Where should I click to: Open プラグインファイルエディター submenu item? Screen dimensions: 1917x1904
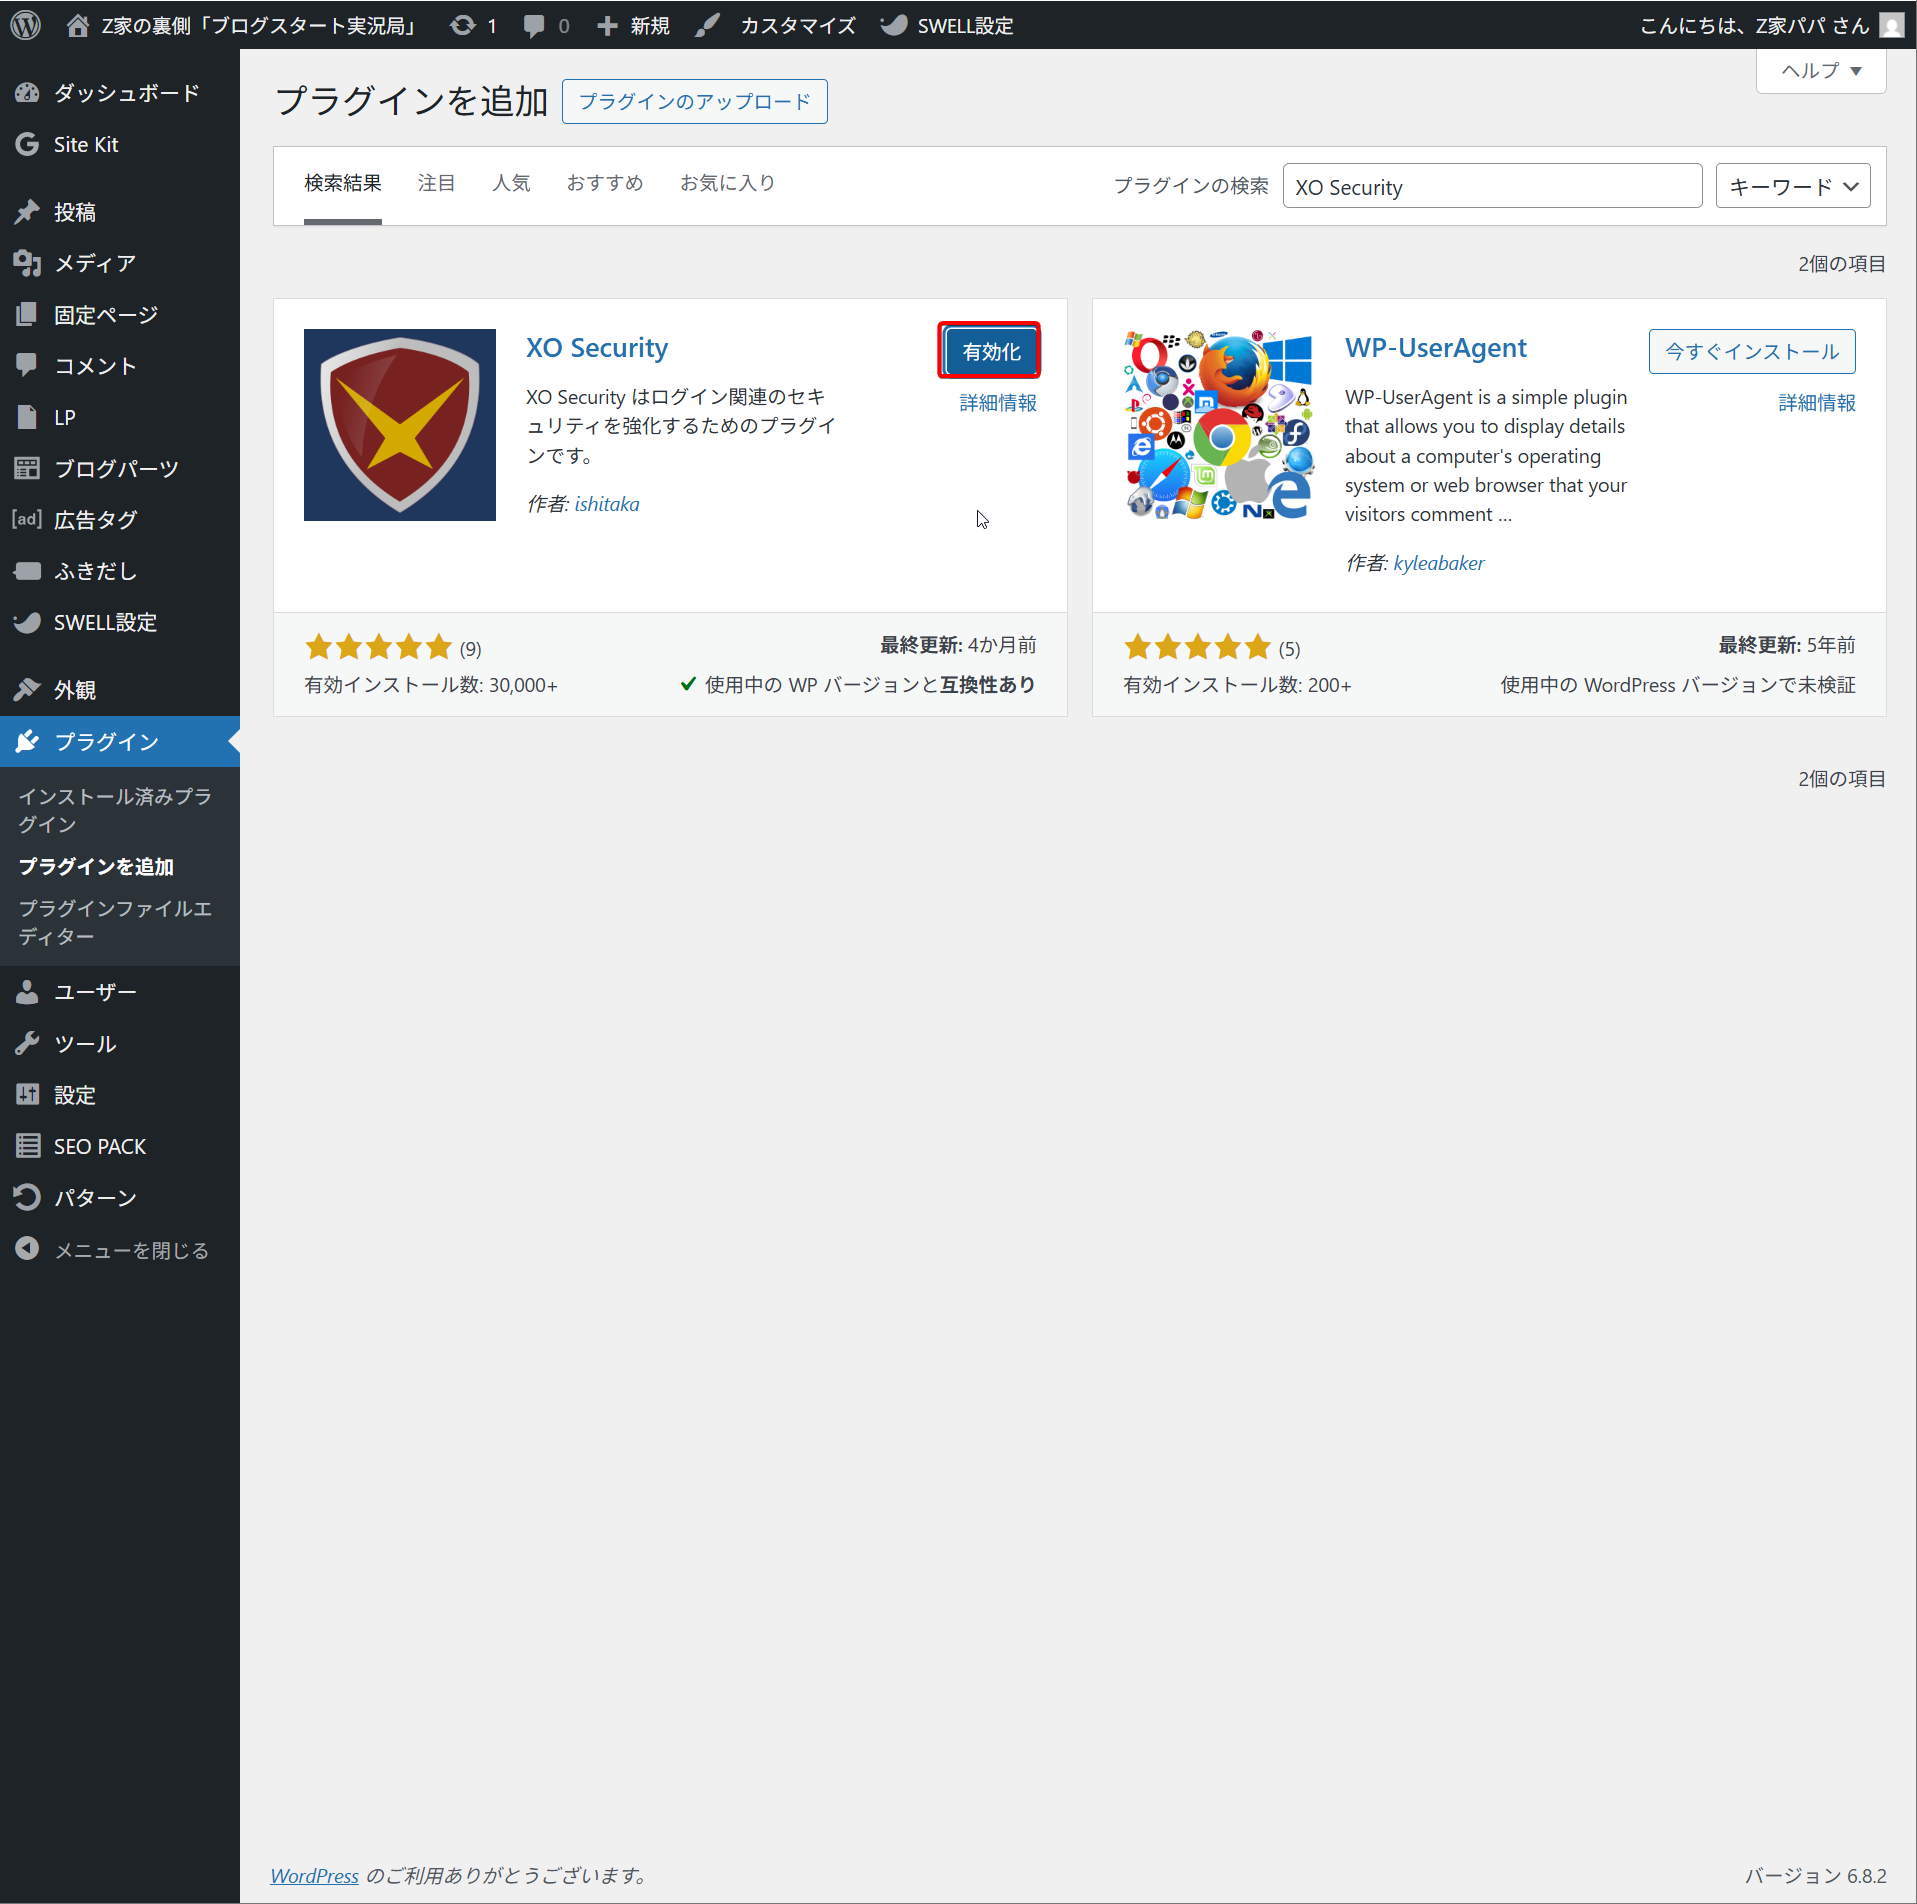(115, 922)
